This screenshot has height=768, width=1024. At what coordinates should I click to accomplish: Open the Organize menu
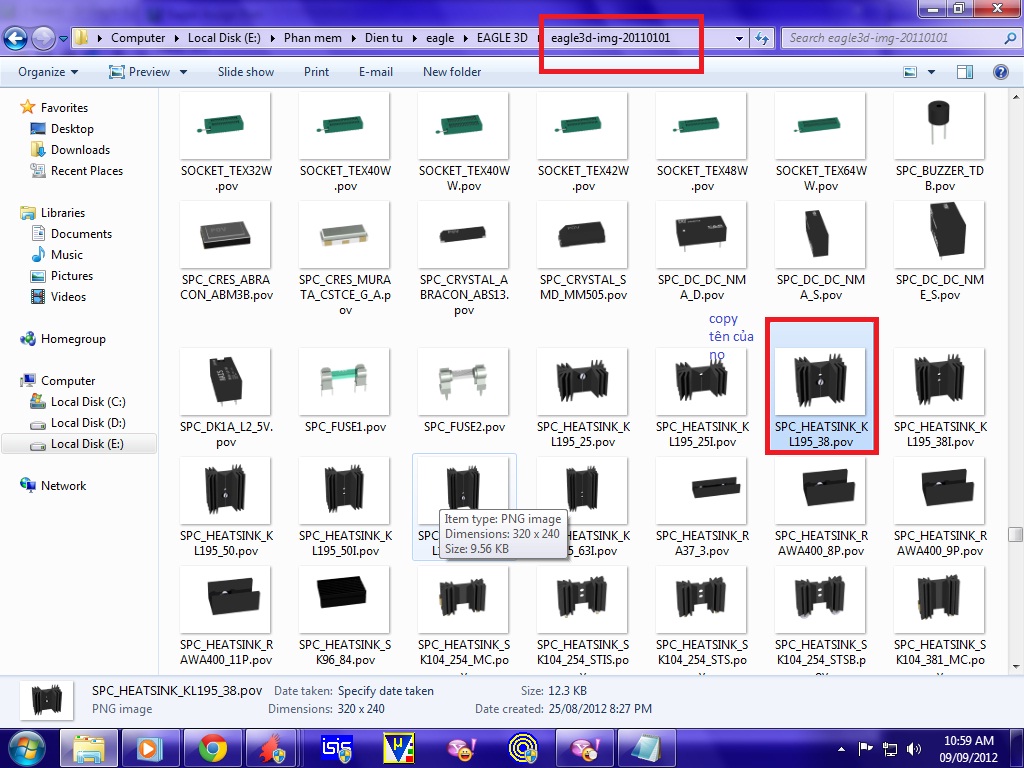click(x=48, y=72)
